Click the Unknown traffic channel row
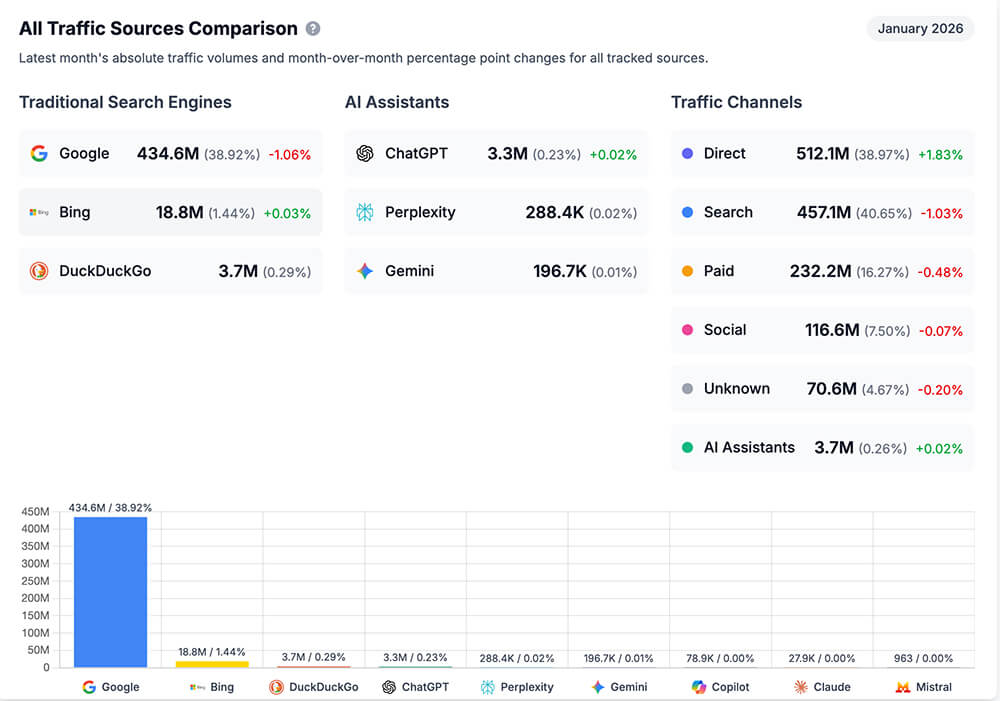 tap(822, 389)
